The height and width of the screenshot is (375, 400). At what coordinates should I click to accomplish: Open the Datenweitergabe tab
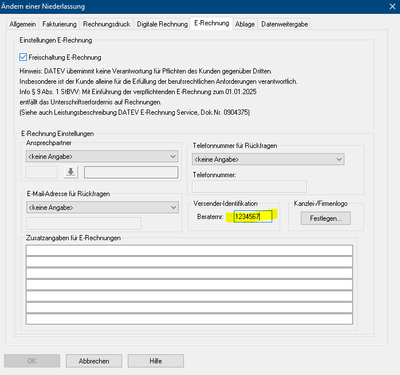pos(284,24)
